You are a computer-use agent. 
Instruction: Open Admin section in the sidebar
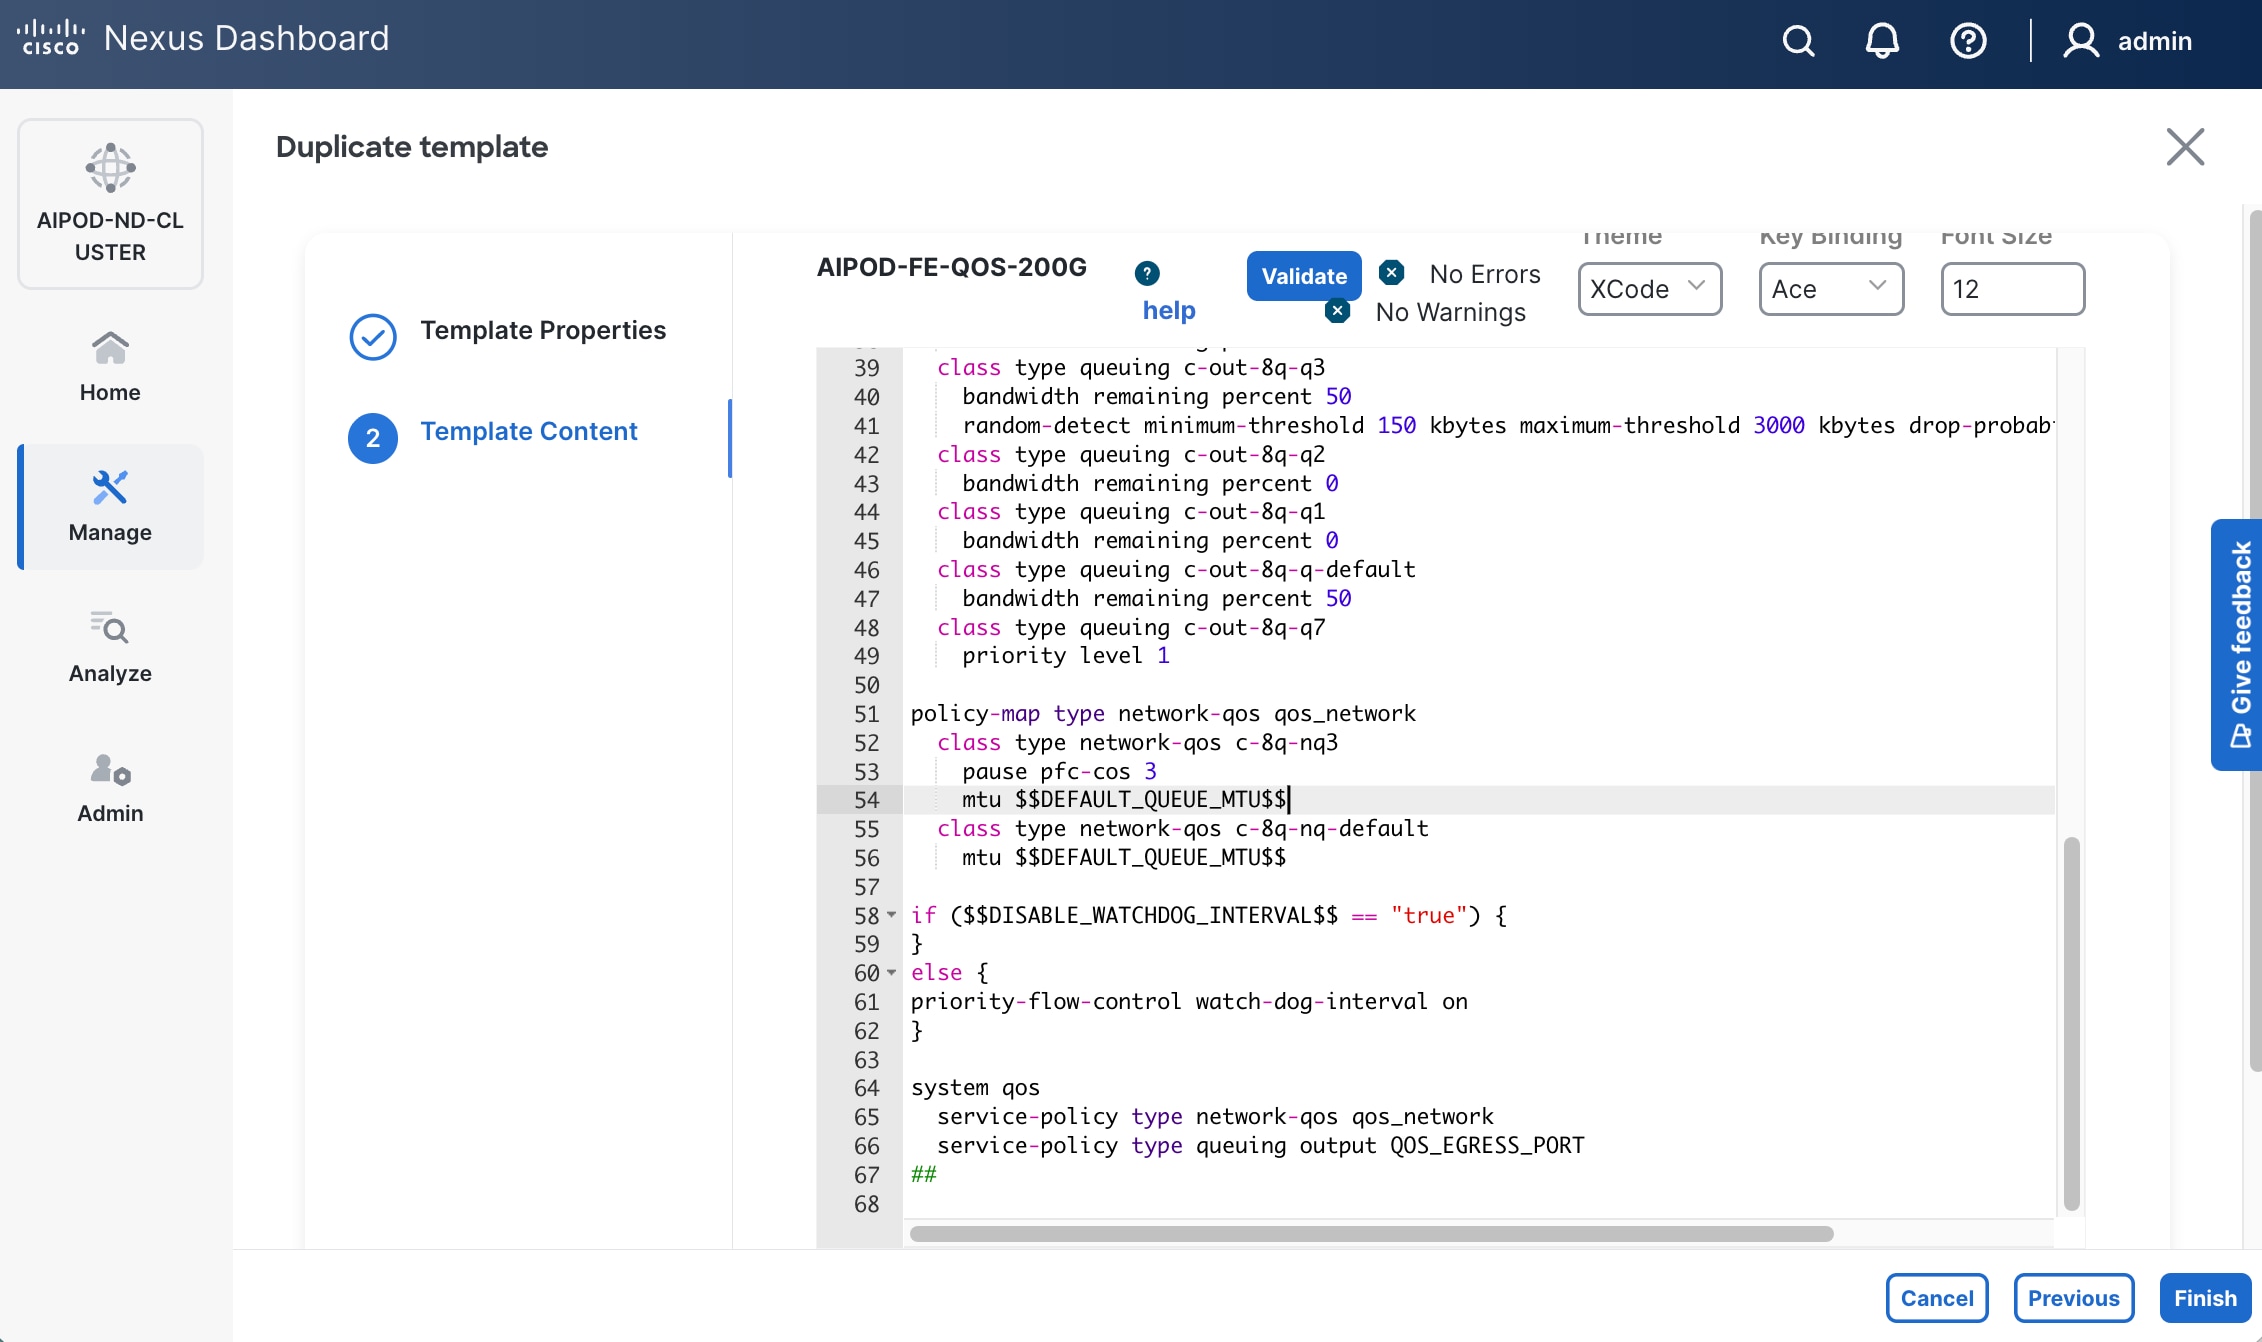coord(109,788)
